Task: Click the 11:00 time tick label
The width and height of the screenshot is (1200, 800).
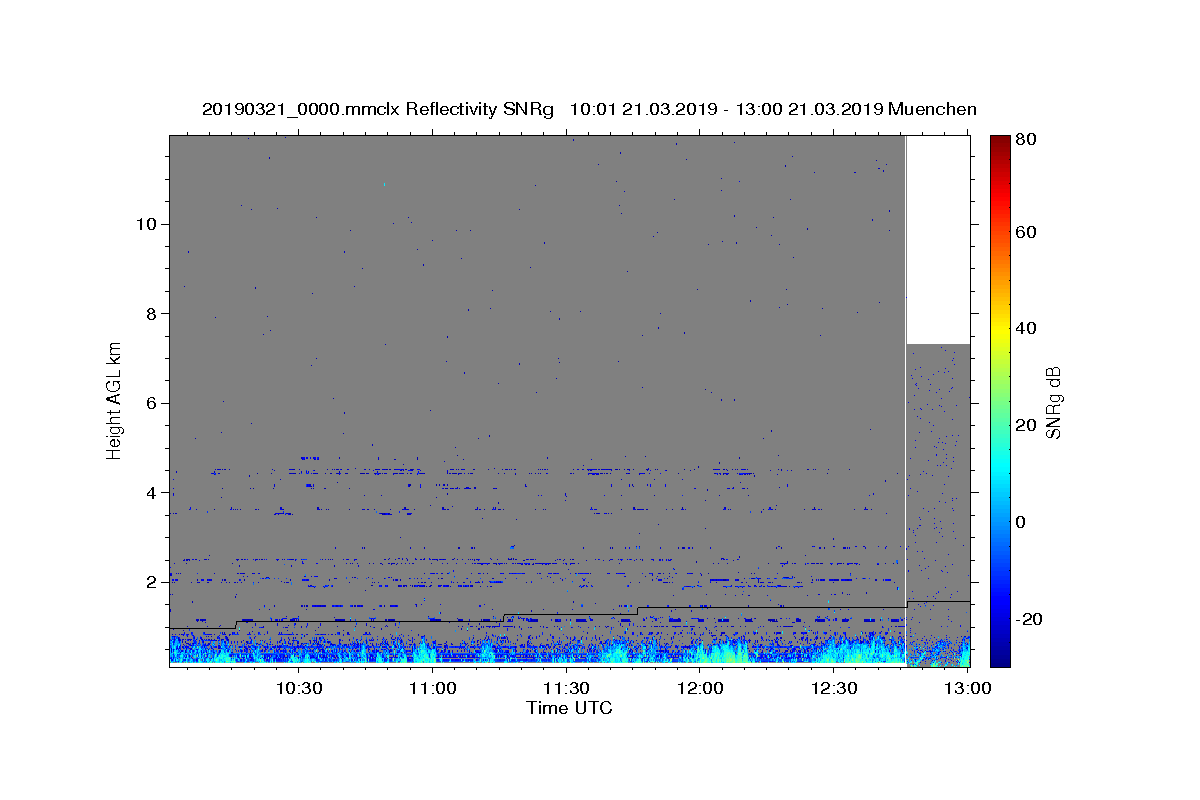Action: pyautogui.click(x=432, y=688)
